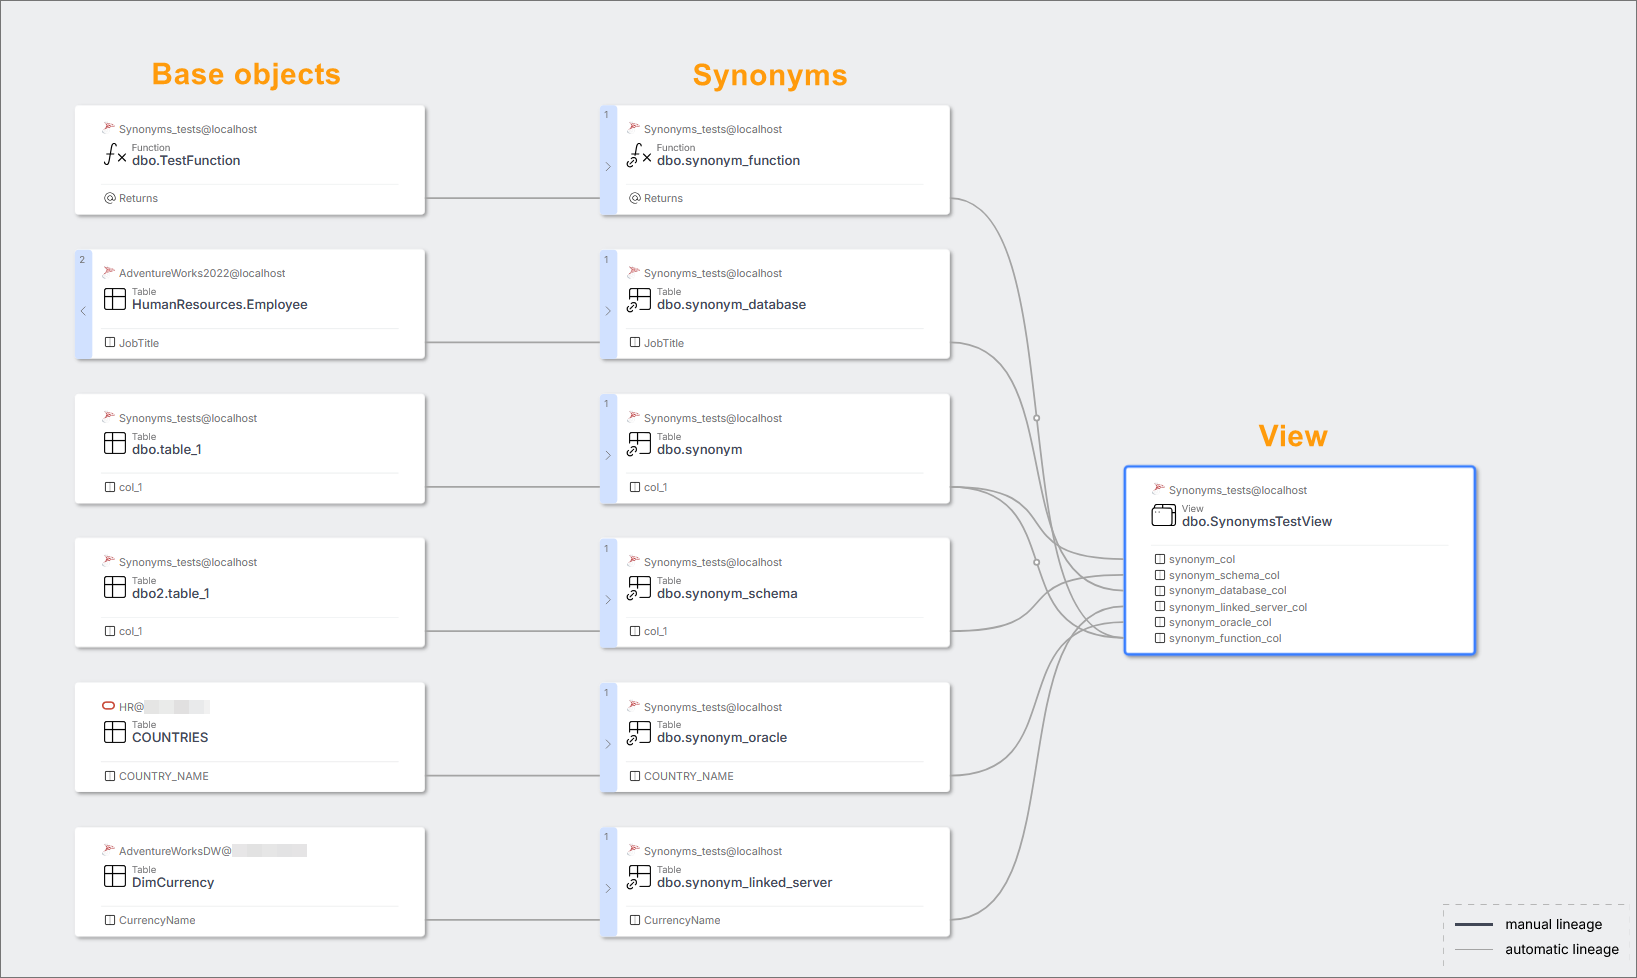Click the SQL Server icon on the dbo.TestFunction card
This screenshot has height=978, width=1637.
click(x=109, y=128)
